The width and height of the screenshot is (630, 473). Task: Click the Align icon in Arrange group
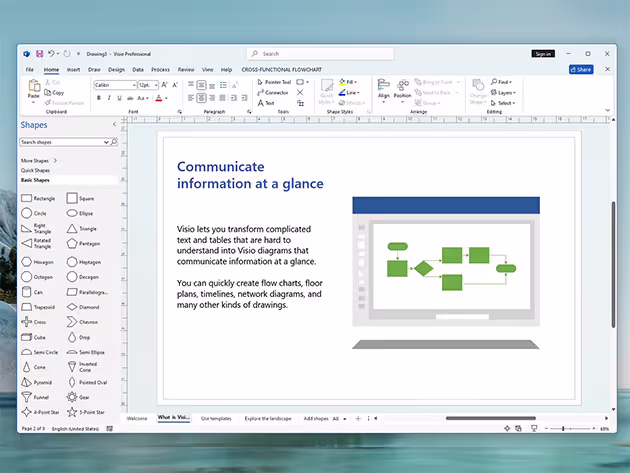(x=383, y=88)
